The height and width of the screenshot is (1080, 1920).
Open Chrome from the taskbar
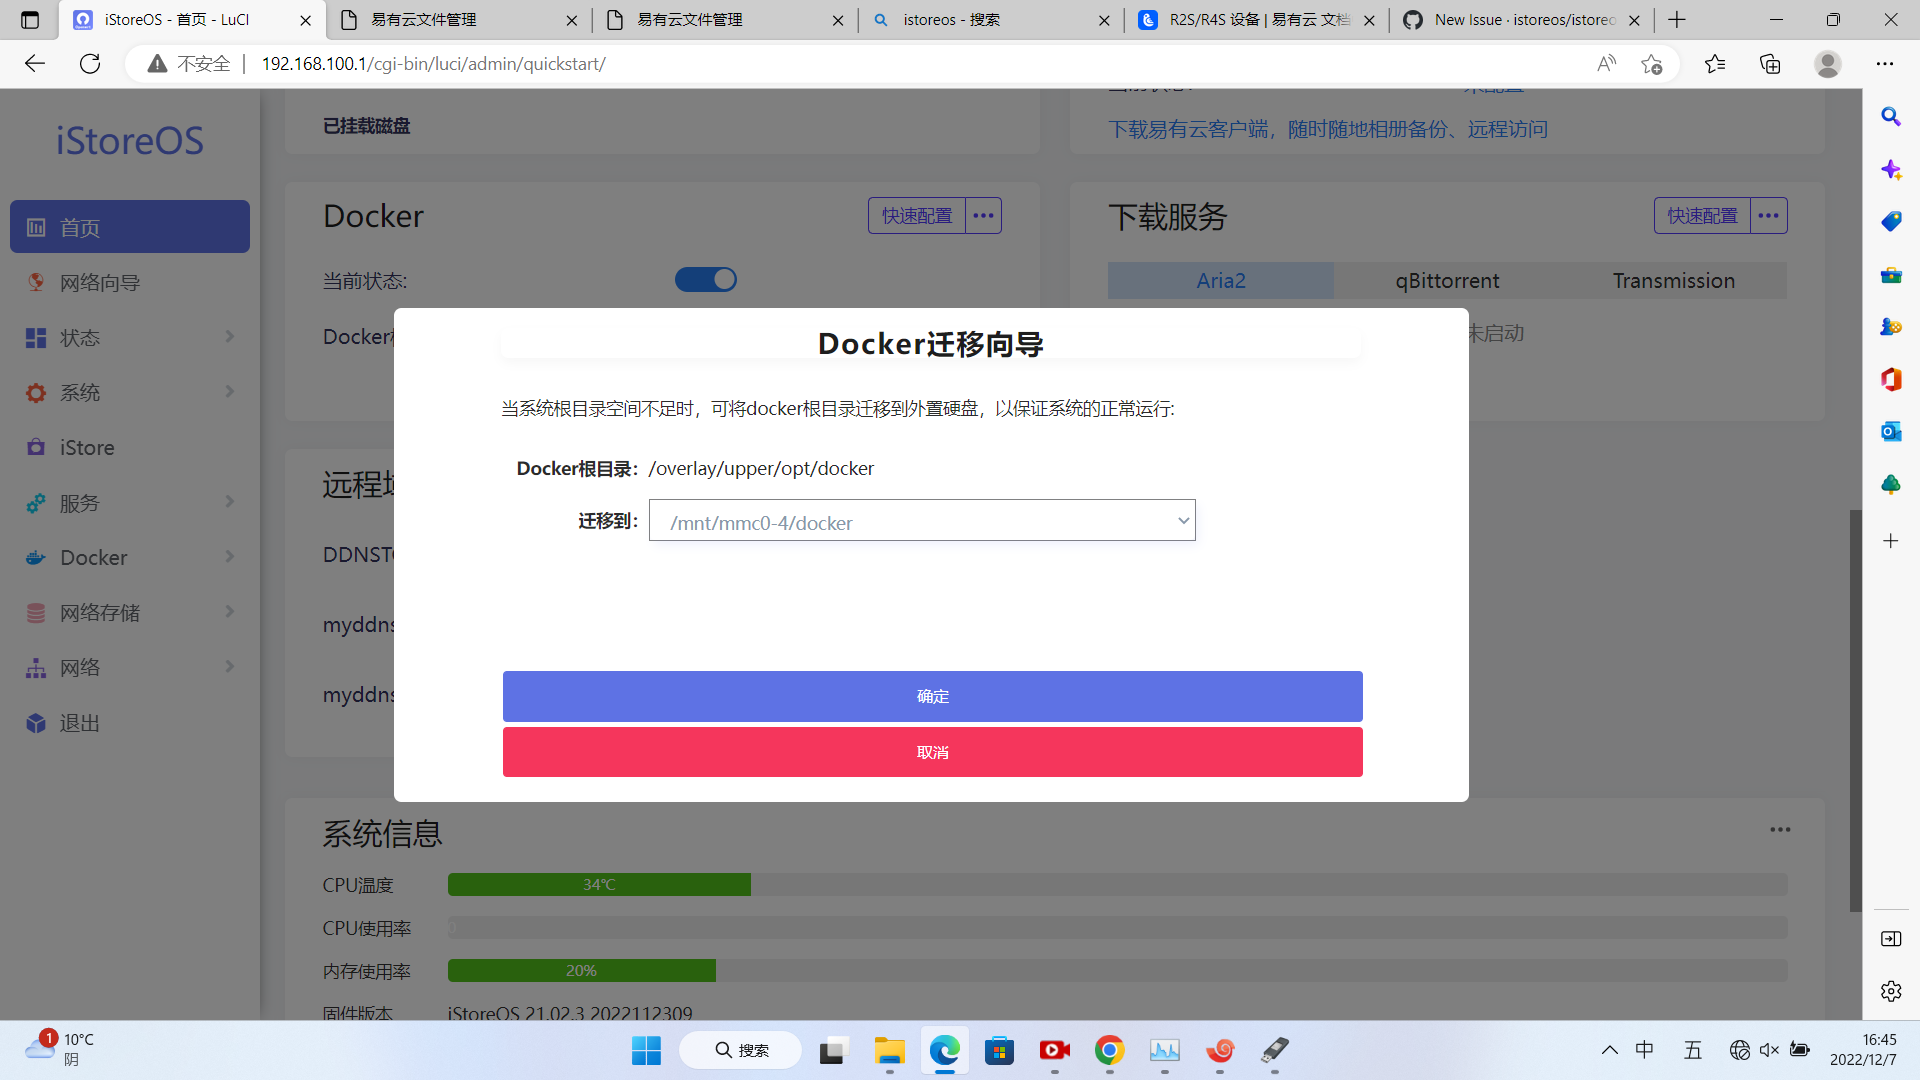click(1110, 1051)
